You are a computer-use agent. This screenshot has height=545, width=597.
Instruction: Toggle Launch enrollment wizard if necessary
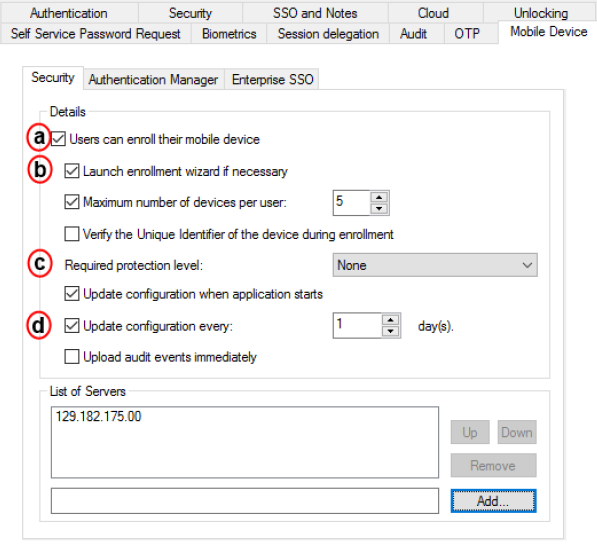point(72,171)
